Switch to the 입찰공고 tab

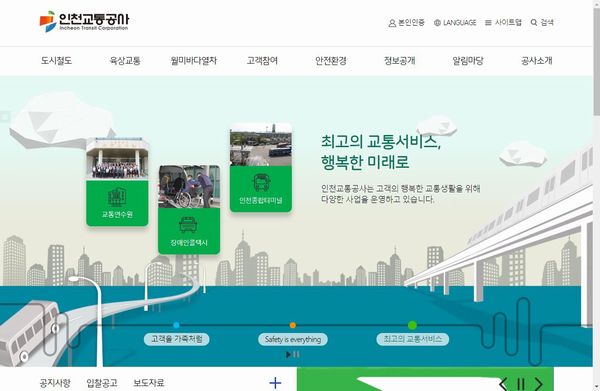[102, 383]
